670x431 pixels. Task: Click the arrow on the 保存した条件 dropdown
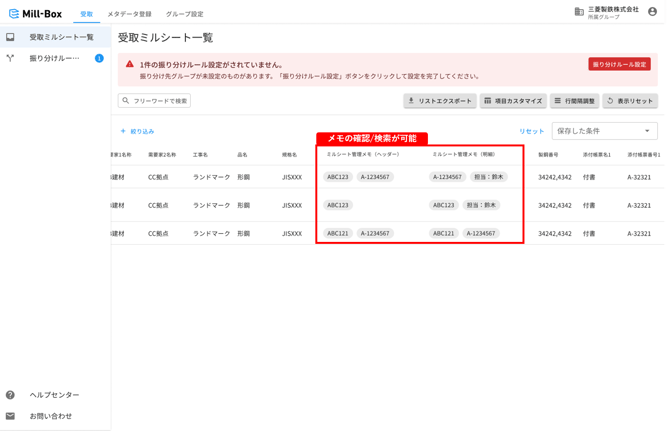647,131
